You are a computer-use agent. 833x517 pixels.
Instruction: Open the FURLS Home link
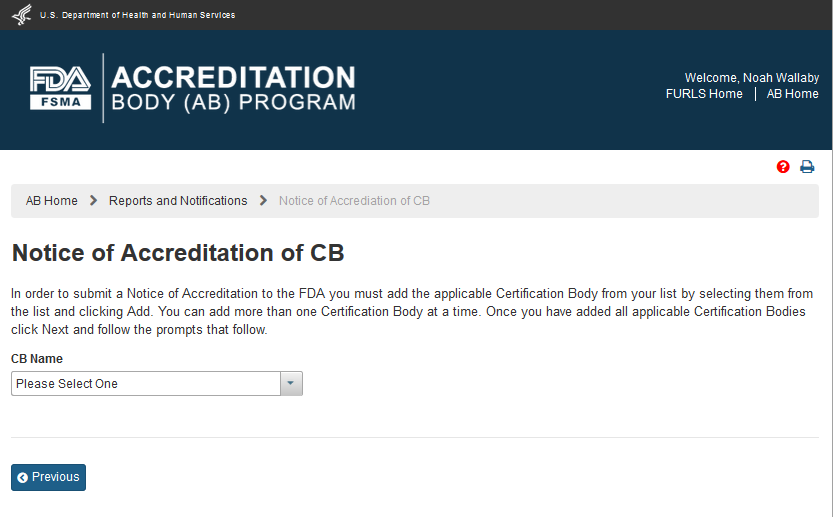(x=704, y=94)
